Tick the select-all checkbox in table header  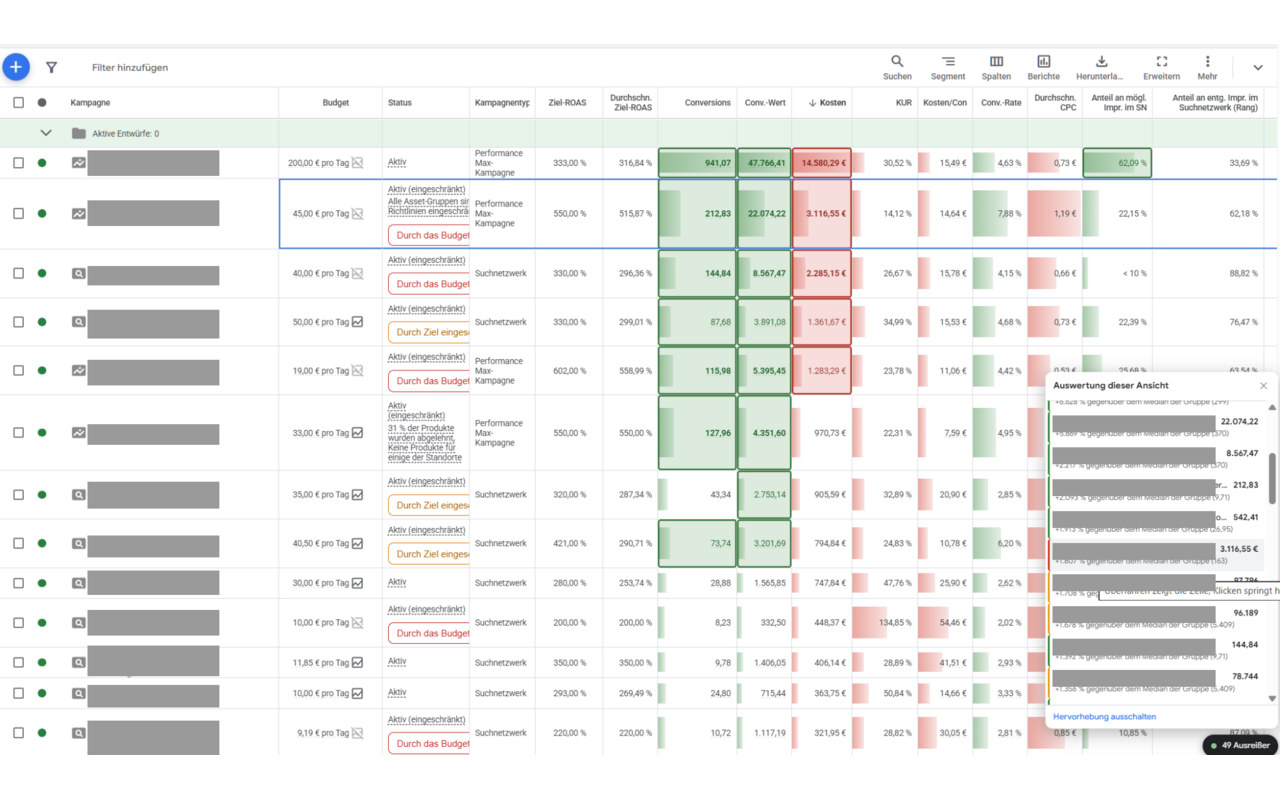click(x=18, y=102)
